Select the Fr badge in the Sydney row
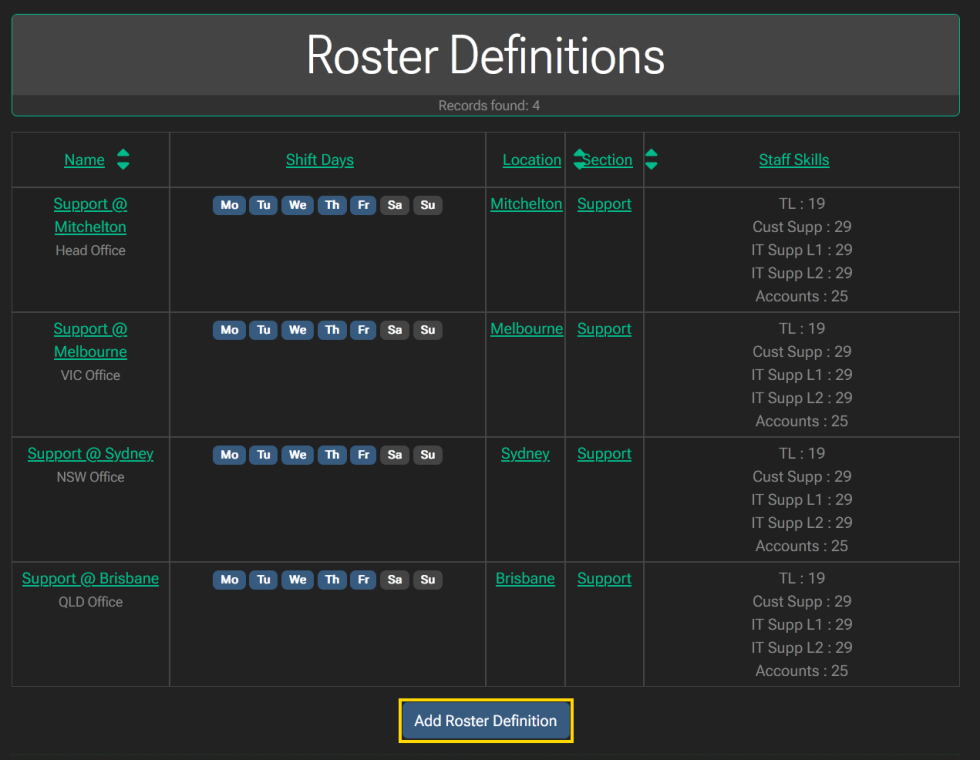Image resolution: width=980 pixels, height=760 pixels. [x=363, y=455]
